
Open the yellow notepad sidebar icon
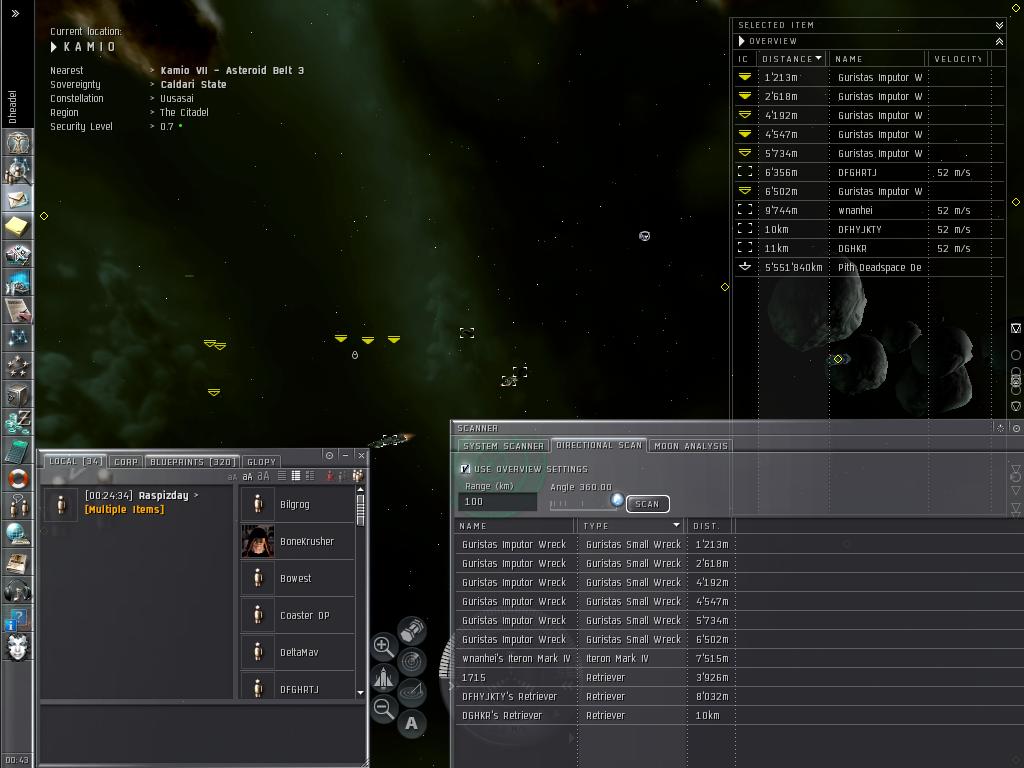point(18,227)
